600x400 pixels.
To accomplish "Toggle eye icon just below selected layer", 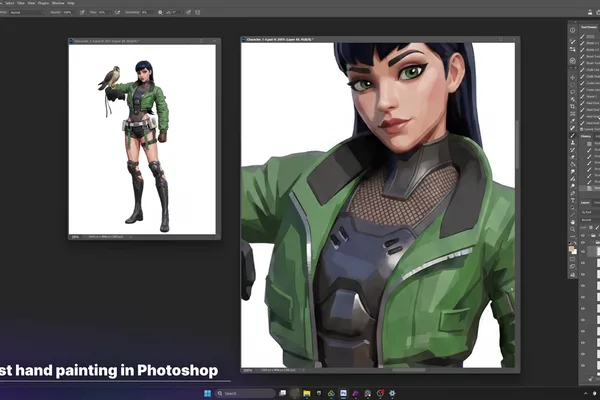I will point(583,263).
